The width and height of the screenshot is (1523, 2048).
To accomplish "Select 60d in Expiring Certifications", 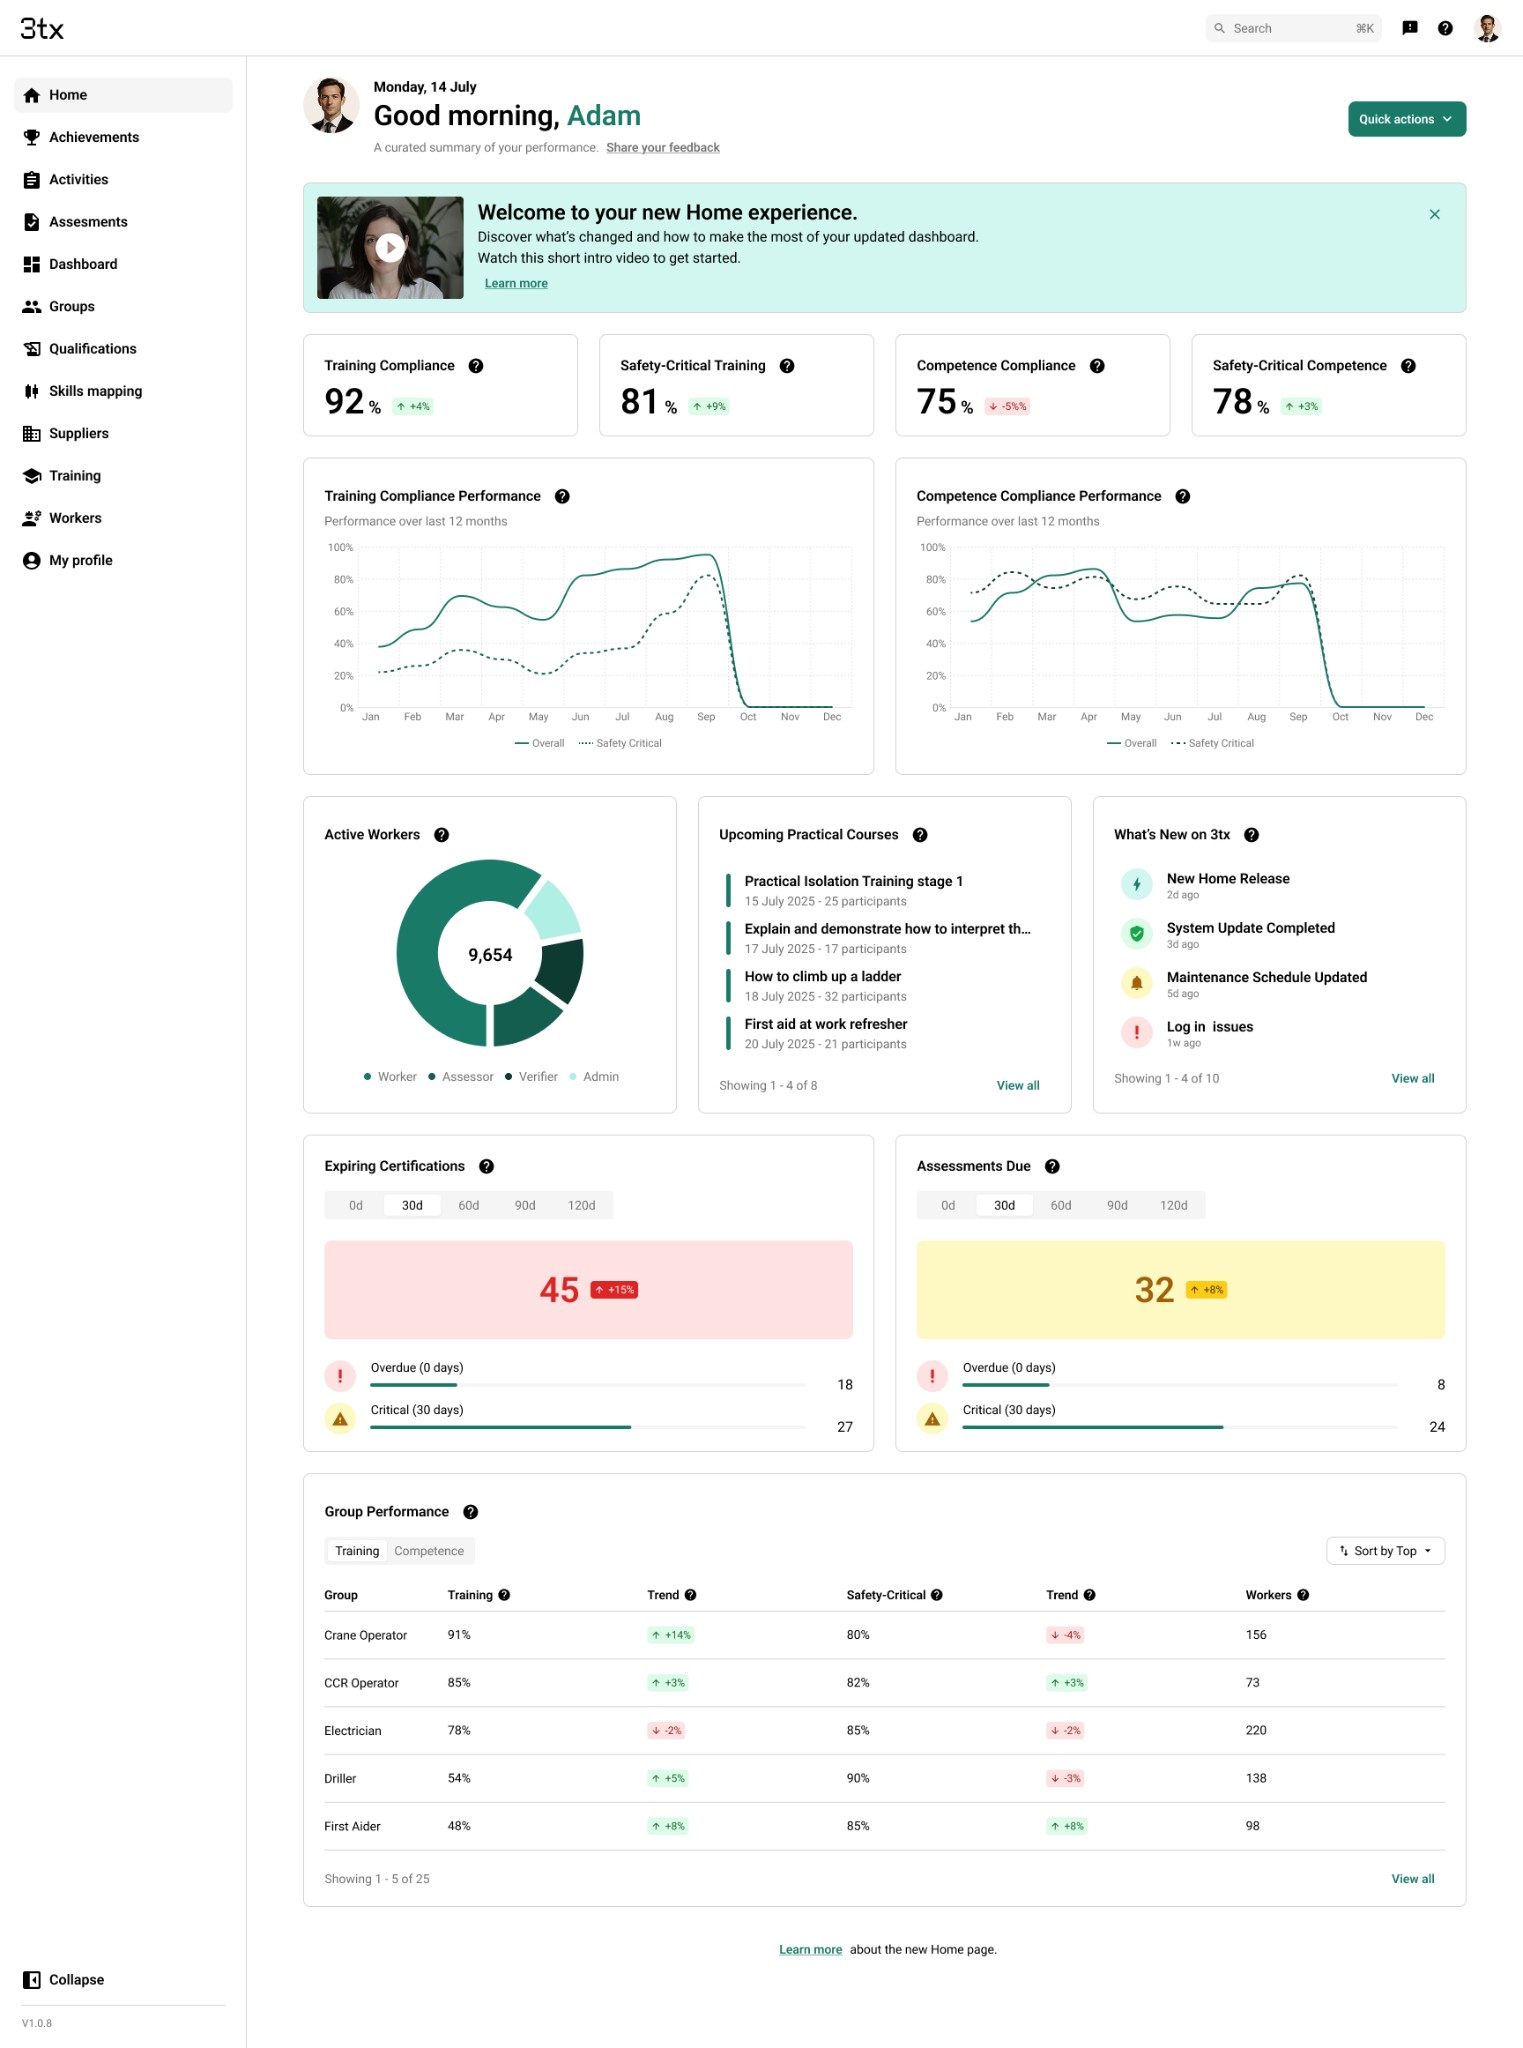I will coord(468,1205).
